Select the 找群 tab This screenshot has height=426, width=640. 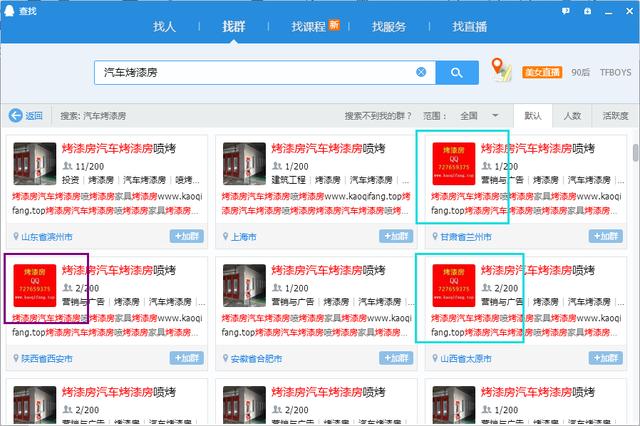click(x=233, y=27)
